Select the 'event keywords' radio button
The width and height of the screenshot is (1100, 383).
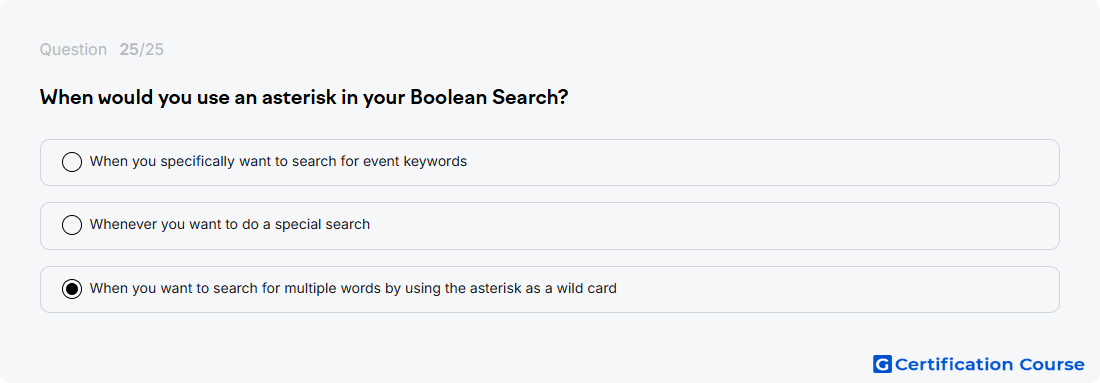[x=72, y=162]
